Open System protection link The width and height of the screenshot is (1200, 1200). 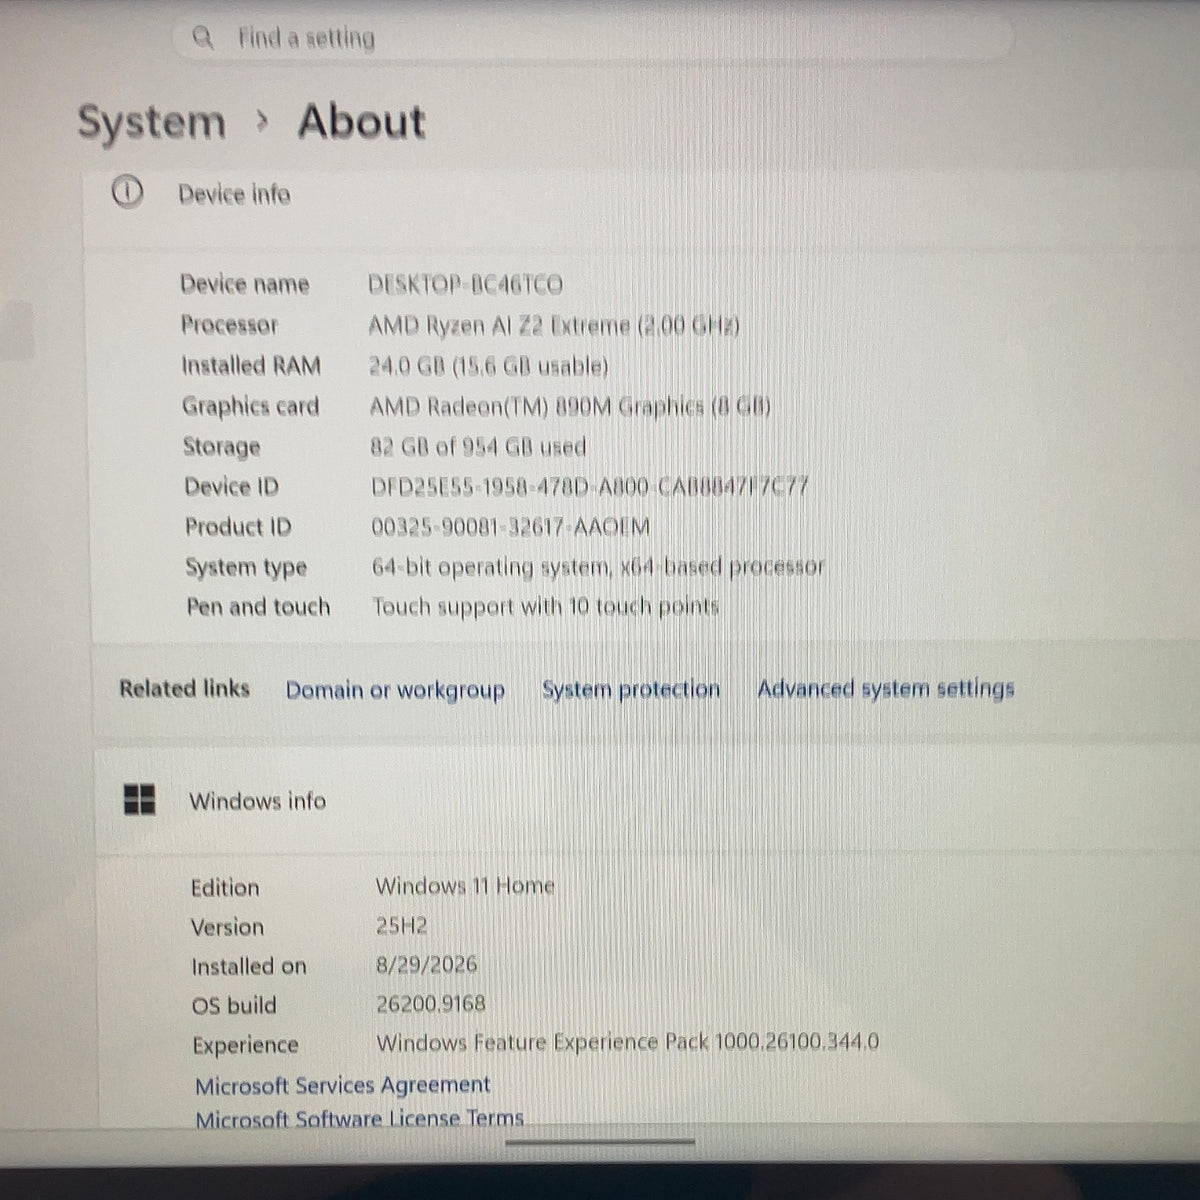pos(631,689)
